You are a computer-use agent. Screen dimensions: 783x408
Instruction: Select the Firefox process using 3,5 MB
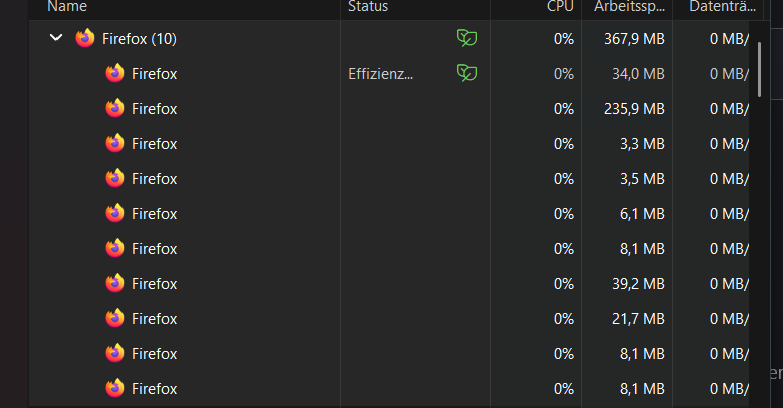click(154, 179)
